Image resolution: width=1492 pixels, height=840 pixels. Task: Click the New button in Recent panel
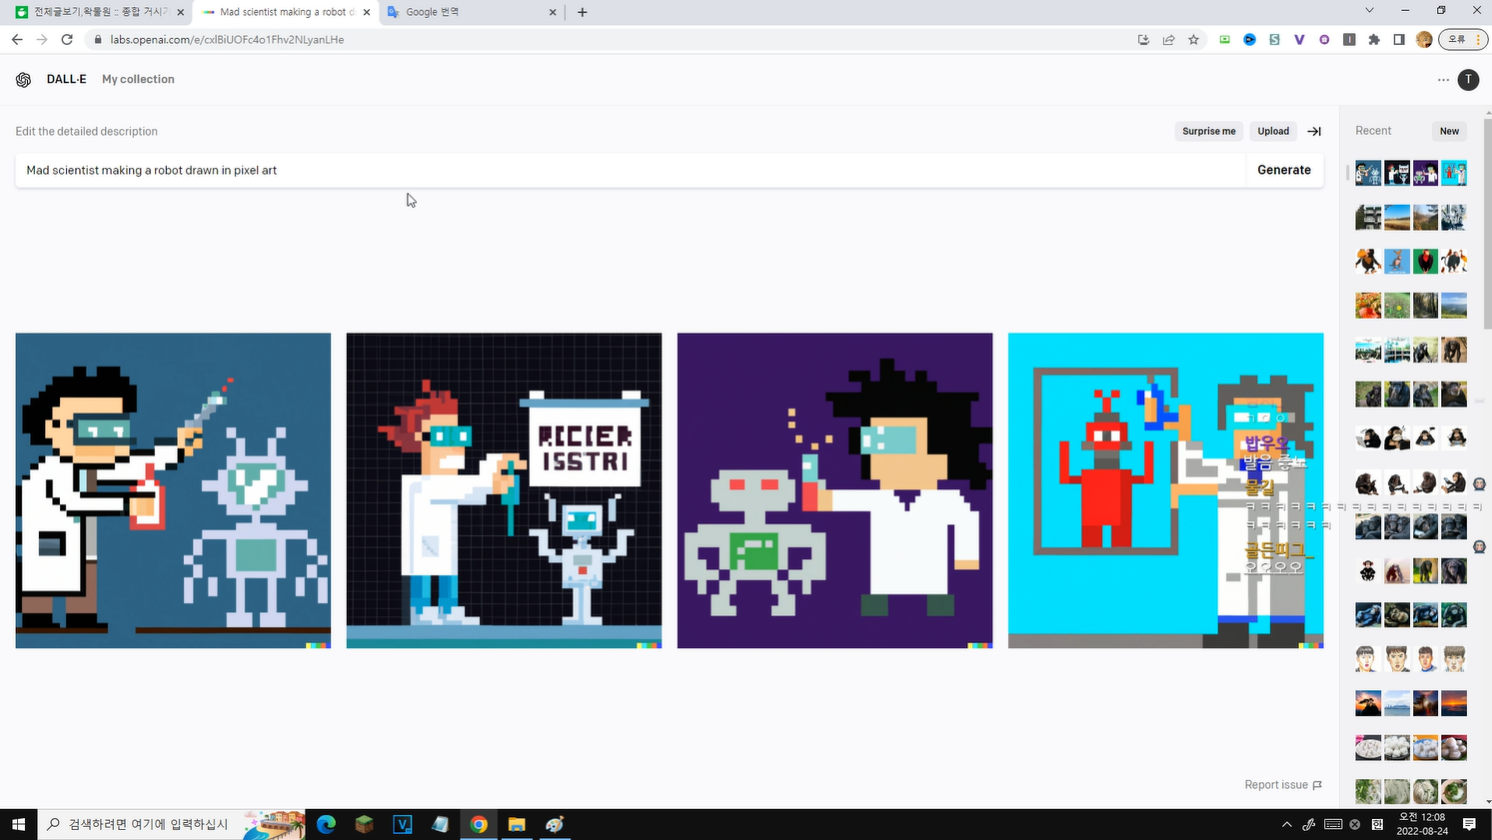point(1449,131)
